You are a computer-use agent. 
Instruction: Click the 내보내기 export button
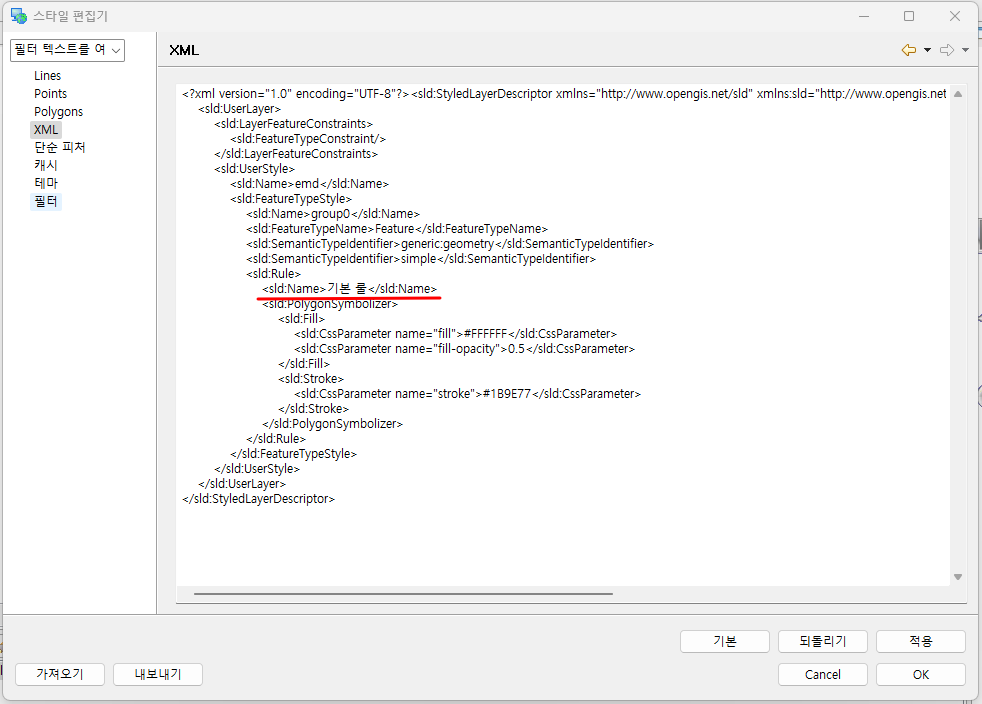click(158, 674)
